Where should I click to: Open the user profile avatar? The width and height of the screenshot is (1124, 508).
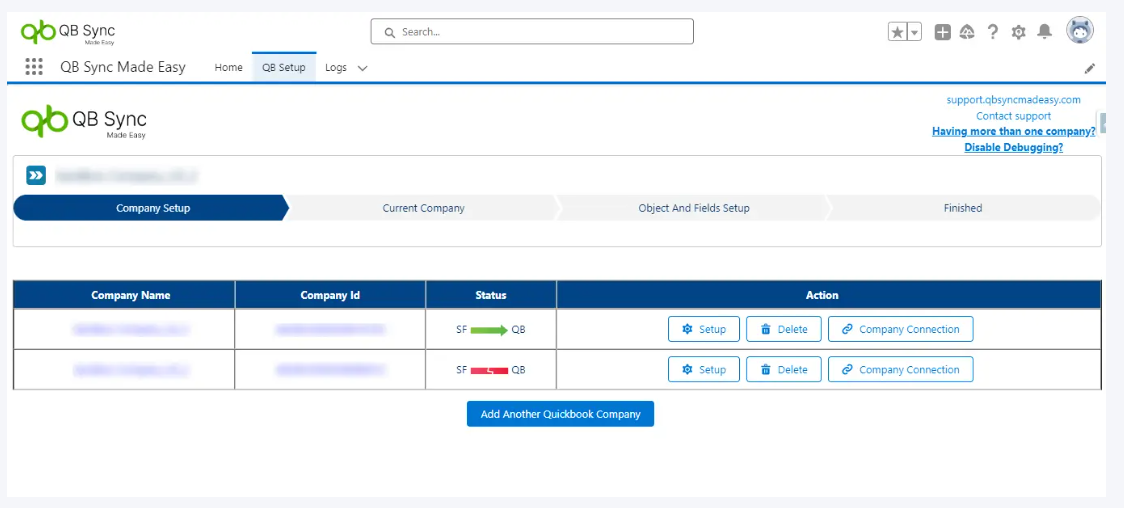coord(1080,31)
